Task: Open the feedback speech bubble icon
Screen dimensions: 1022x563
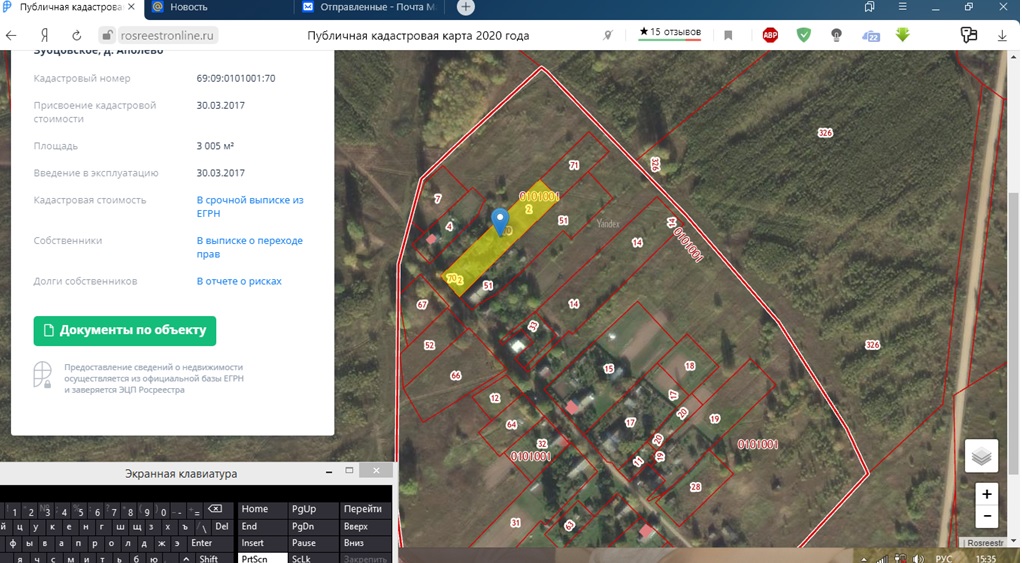Action: 969,35
